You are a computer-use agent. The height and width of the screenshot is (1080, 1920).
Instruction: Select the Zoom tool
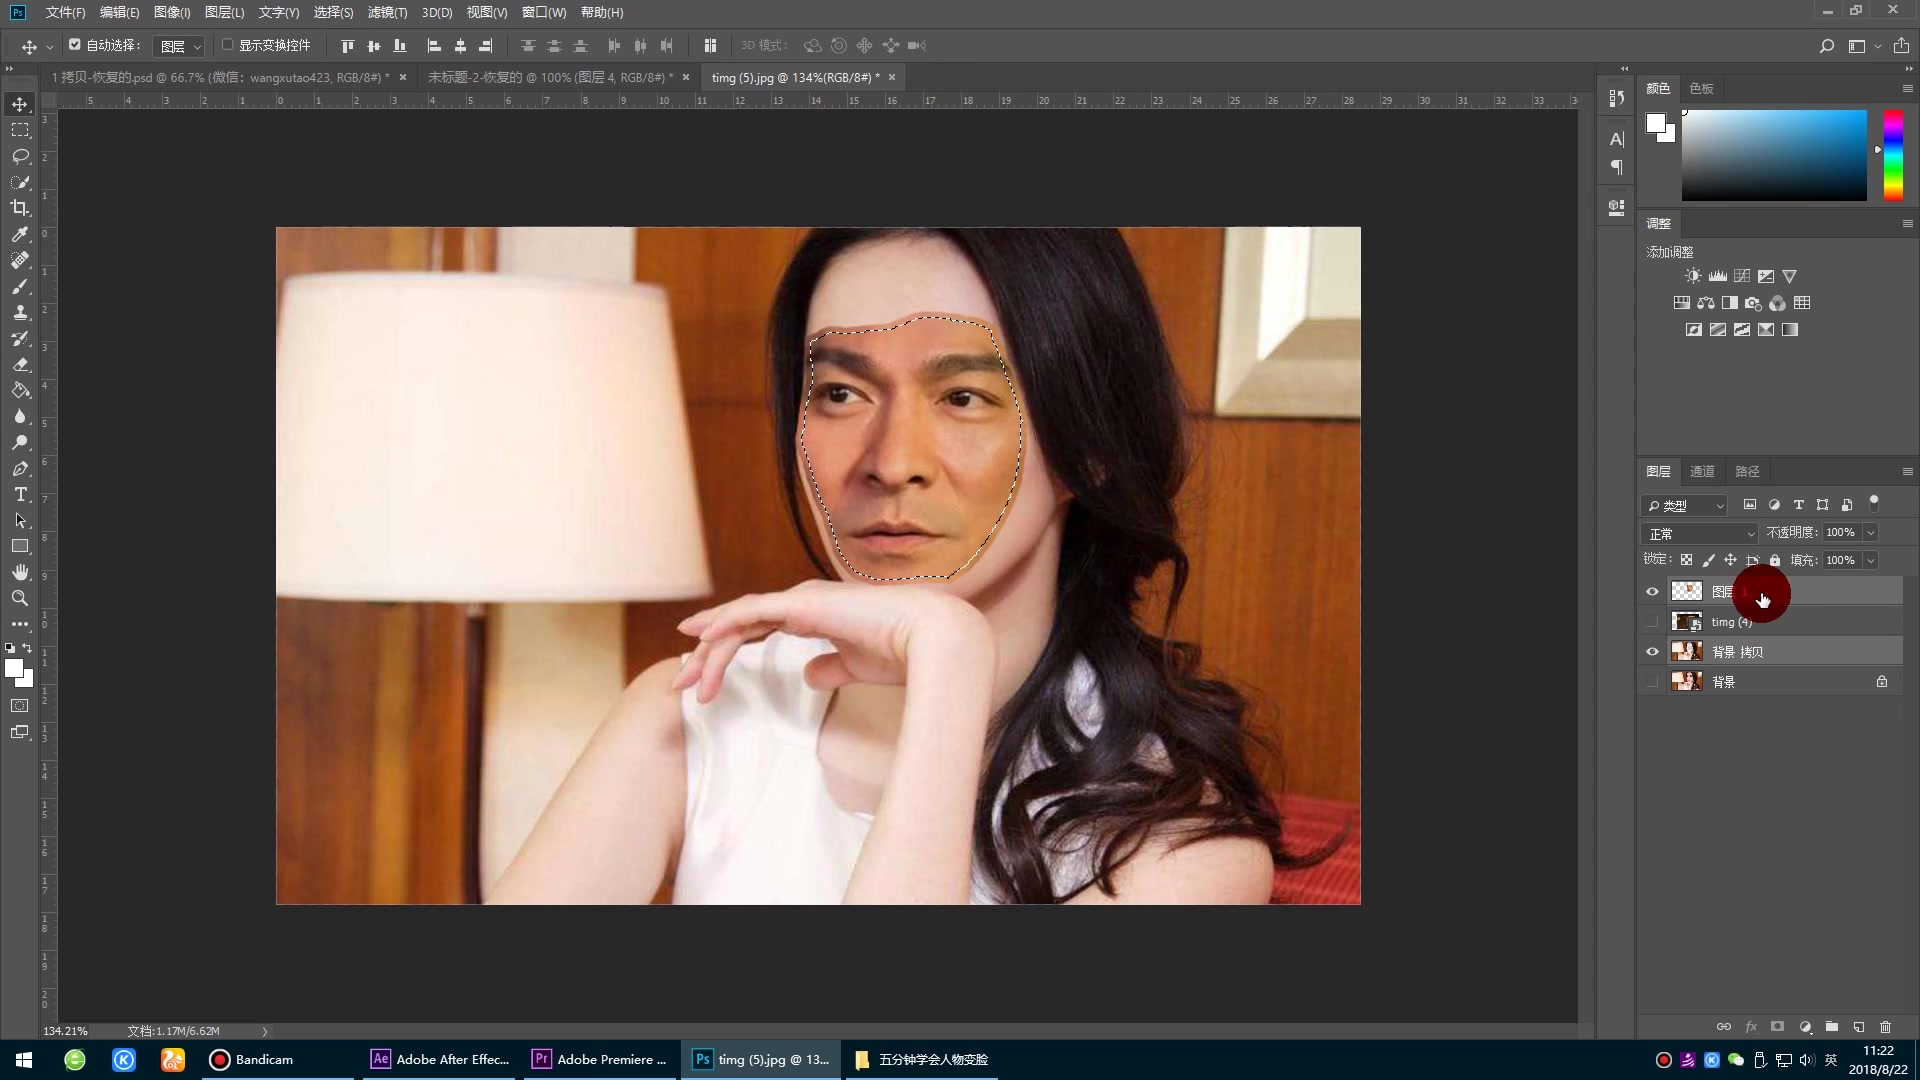[x=20, y=598]
